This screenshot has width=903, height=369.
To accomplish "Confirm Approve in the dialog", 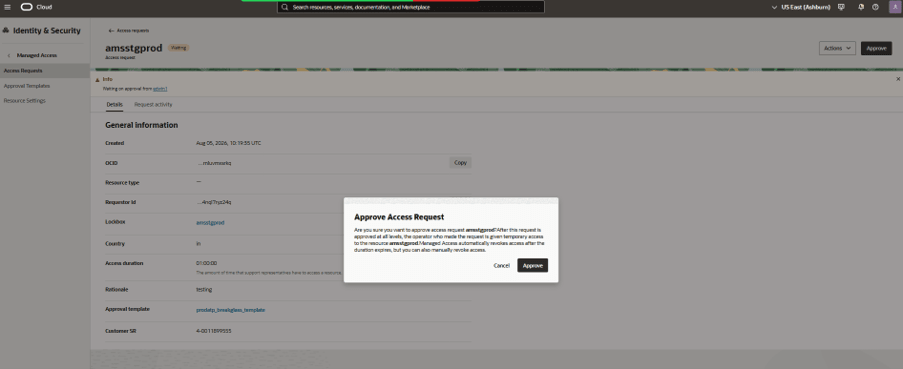I will point(533,265).
